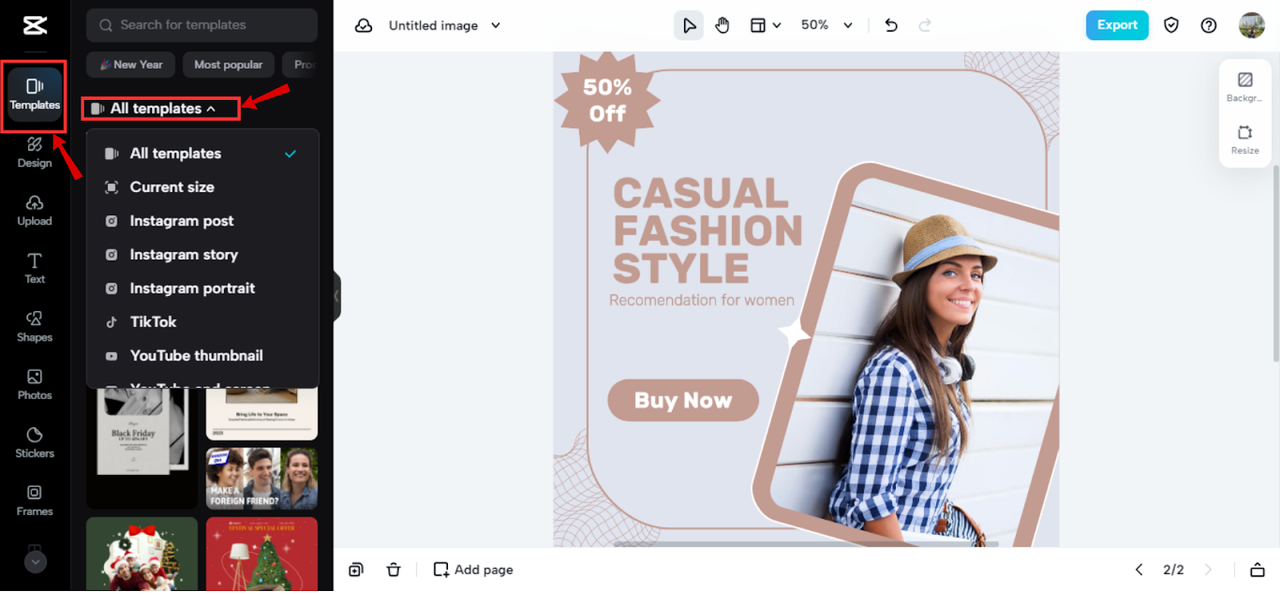Open the help question mark icon

(x=1209, y=26)
